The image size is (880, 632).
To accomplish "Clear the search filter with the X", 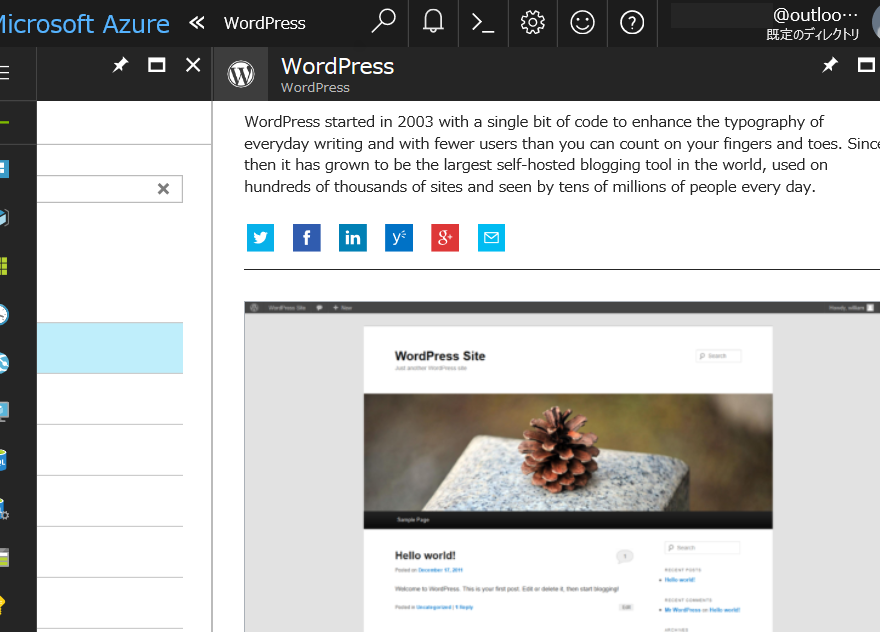I will [x=163, y=189].
